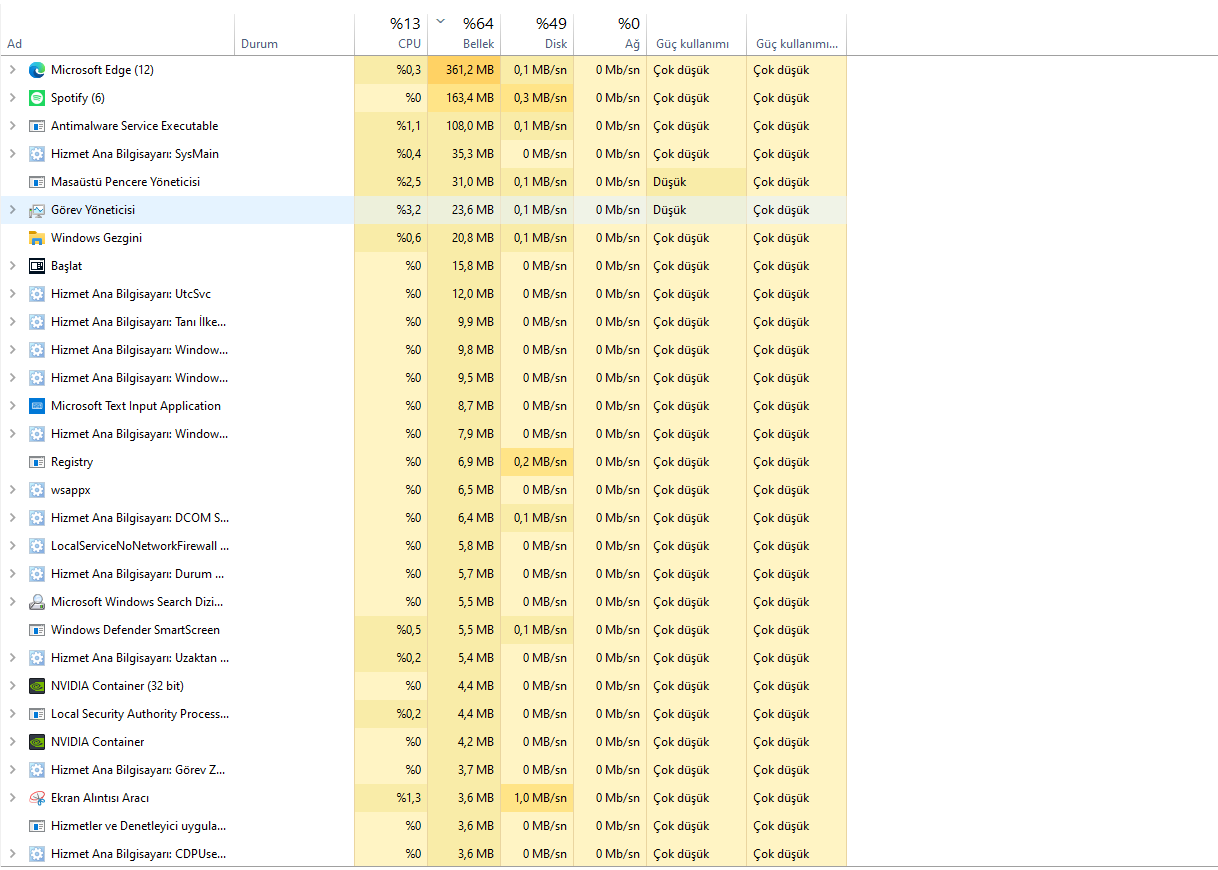
Task: Expand the SysMain service host row
Action: pos(12,154)
